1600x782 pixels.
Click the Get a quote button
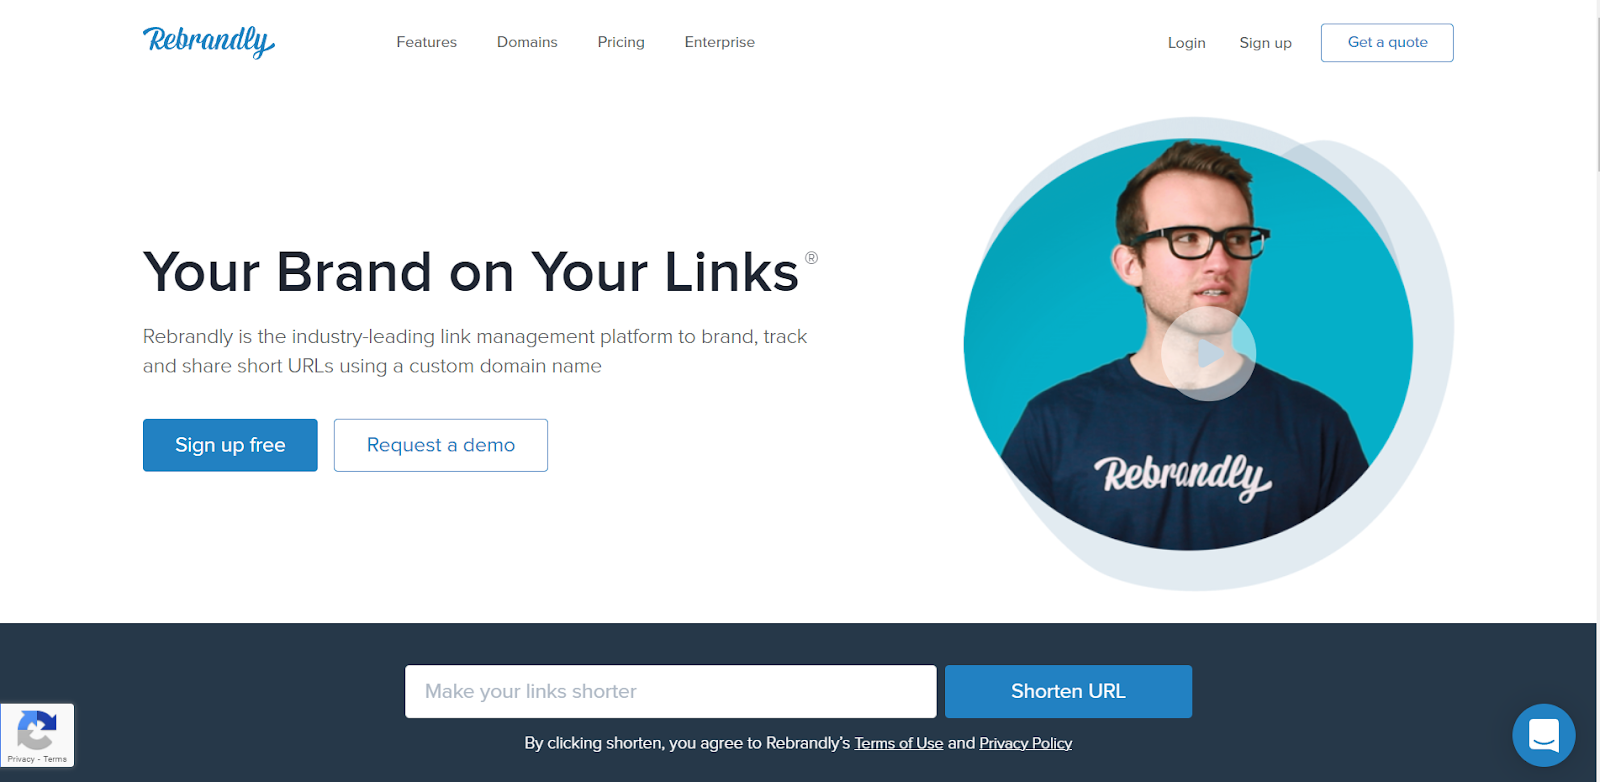pos(1387,42)
